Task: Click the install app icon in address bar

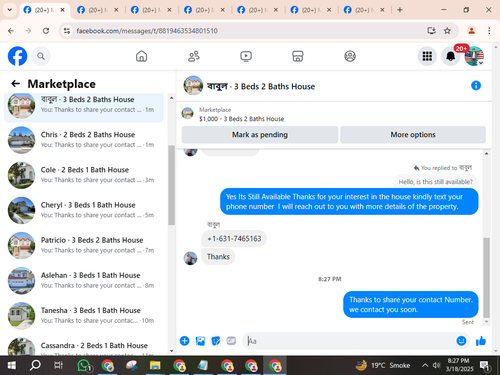Action: click(x=431, y=31)
